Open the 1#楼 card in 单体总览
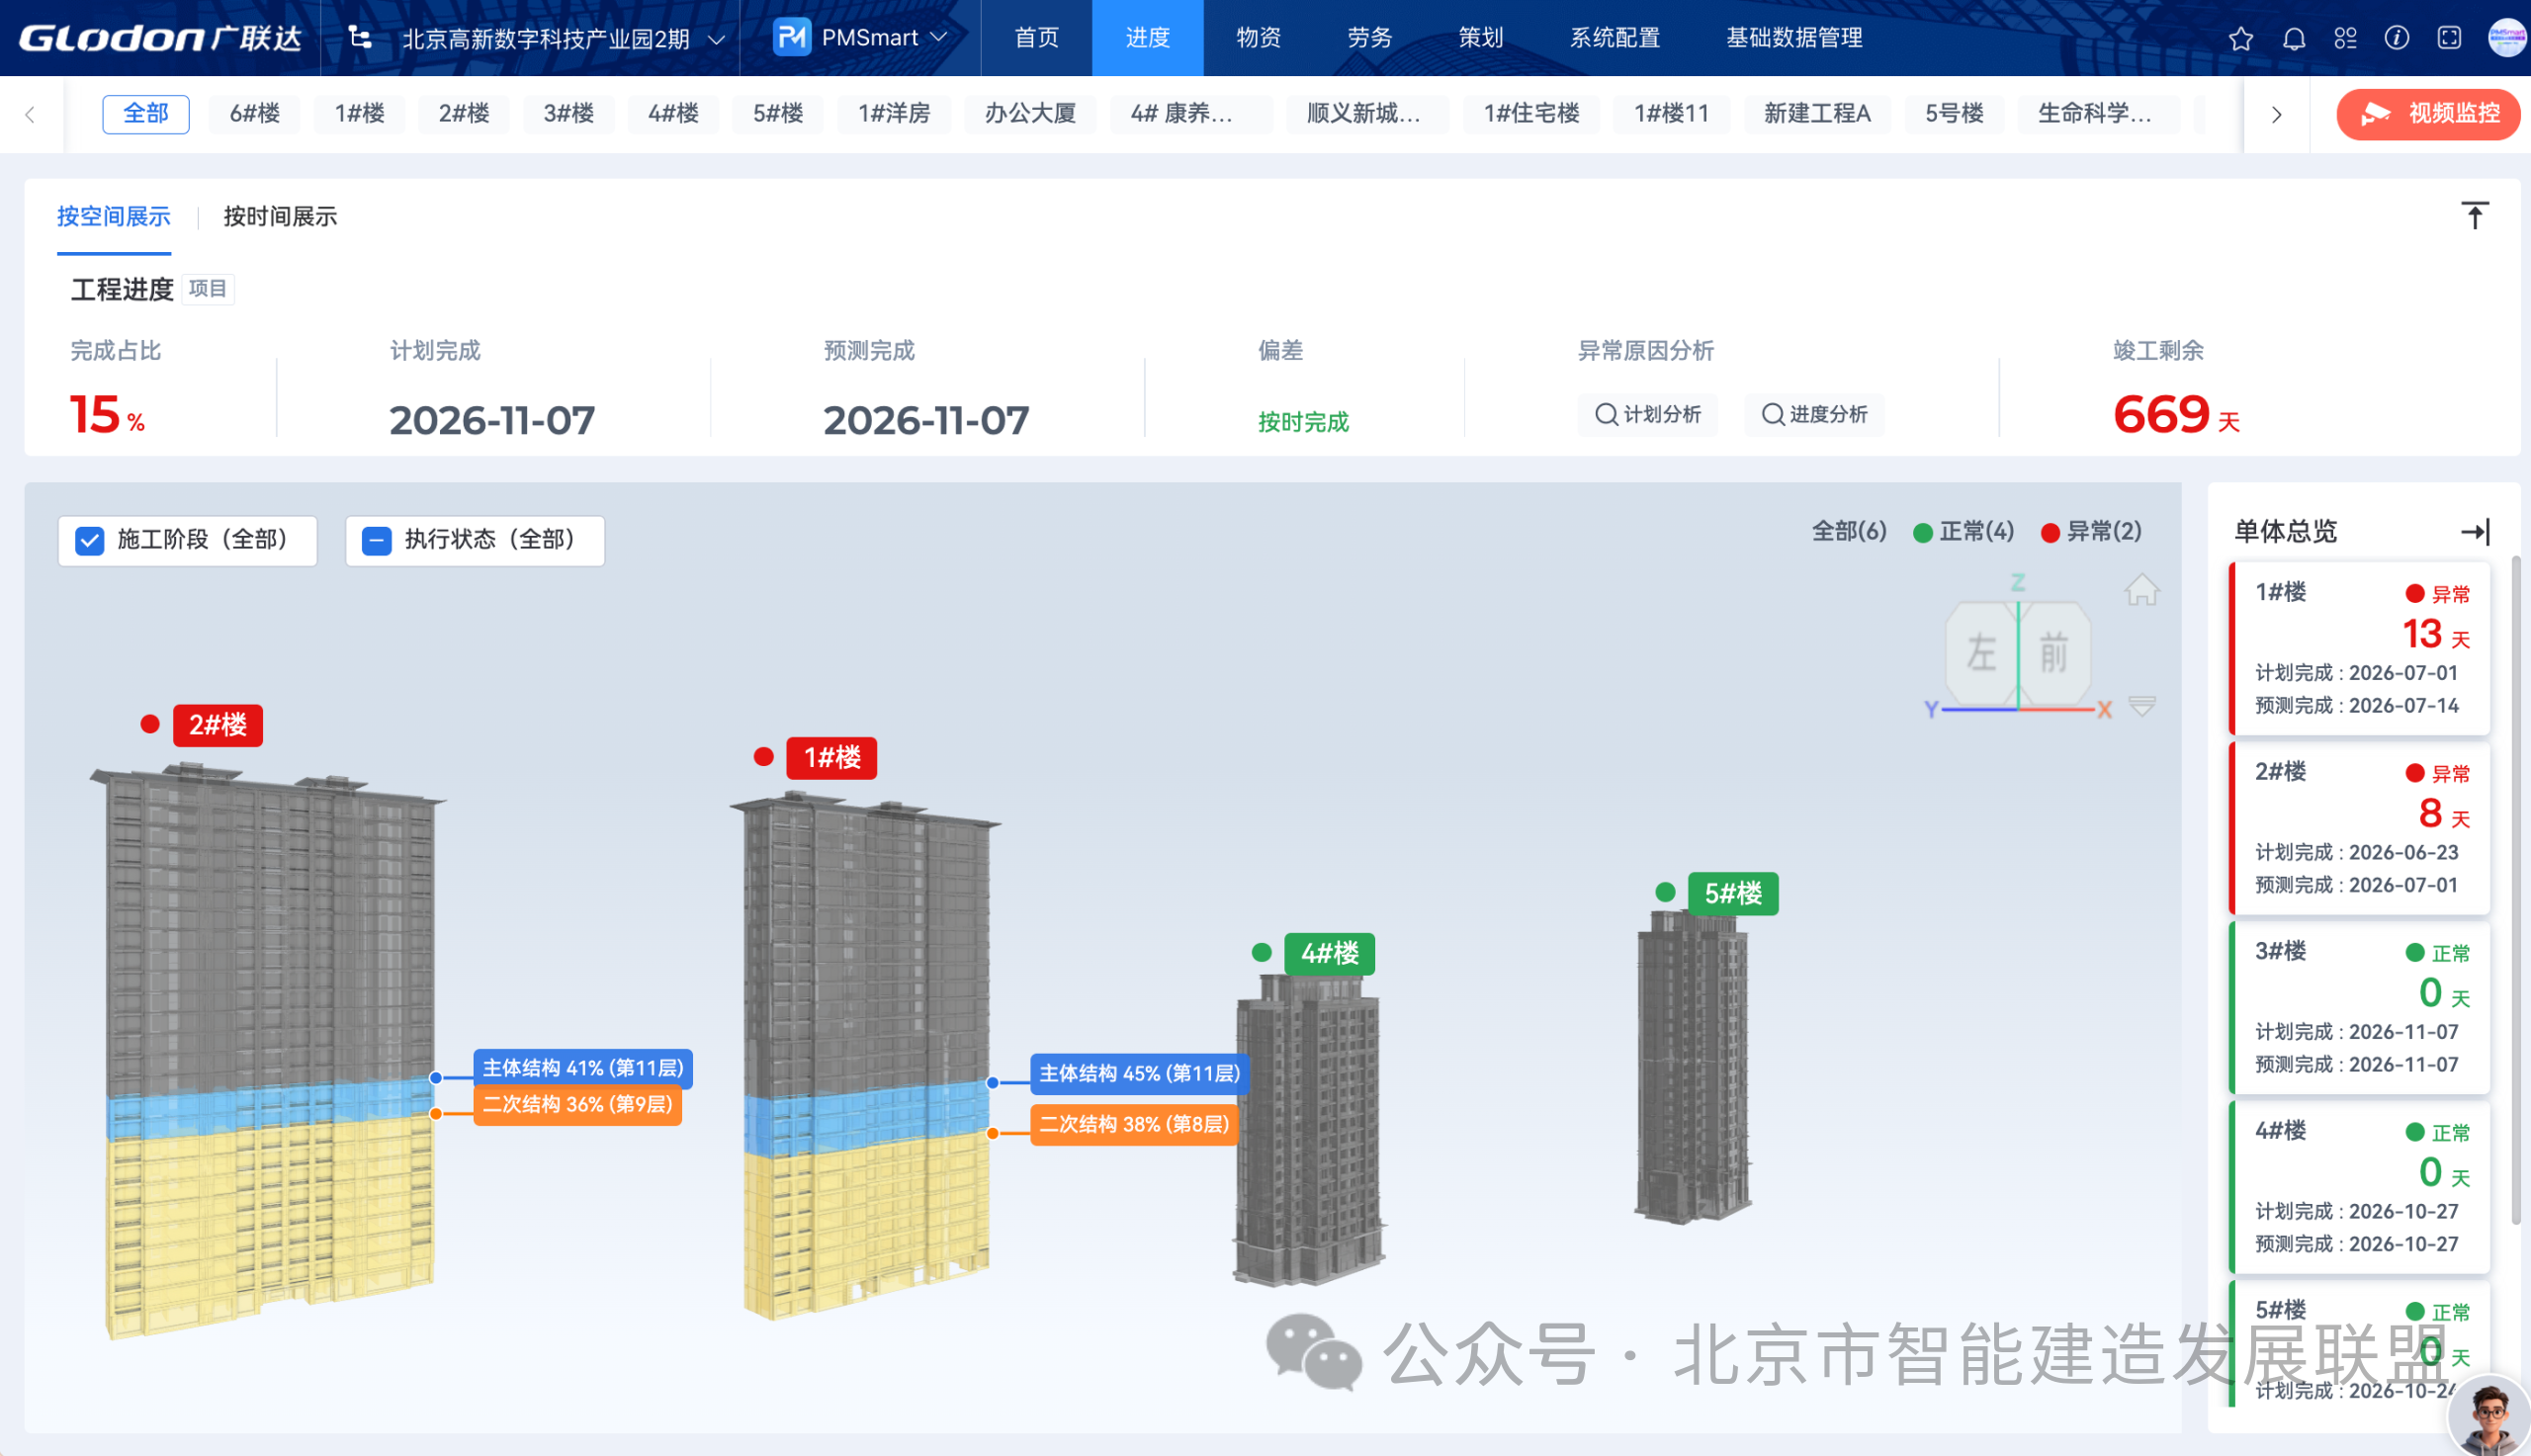Image resolution: width=2531 pixels, height=1456 pixels. 2359,648
